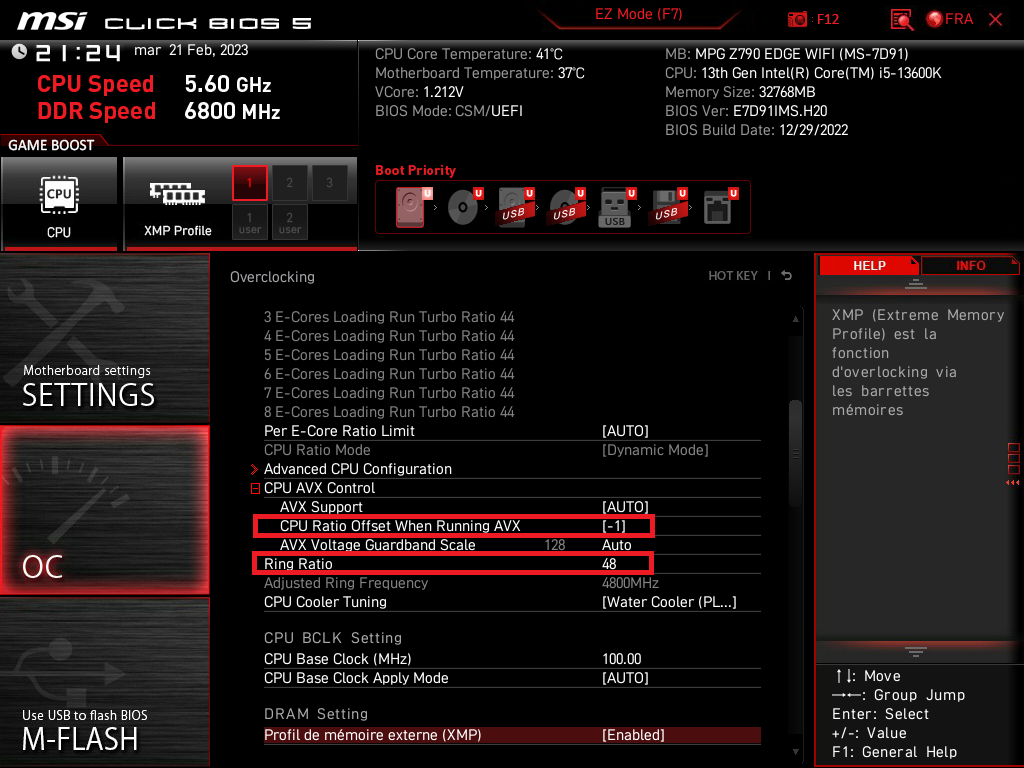Close BIOS with the red X

995,20
